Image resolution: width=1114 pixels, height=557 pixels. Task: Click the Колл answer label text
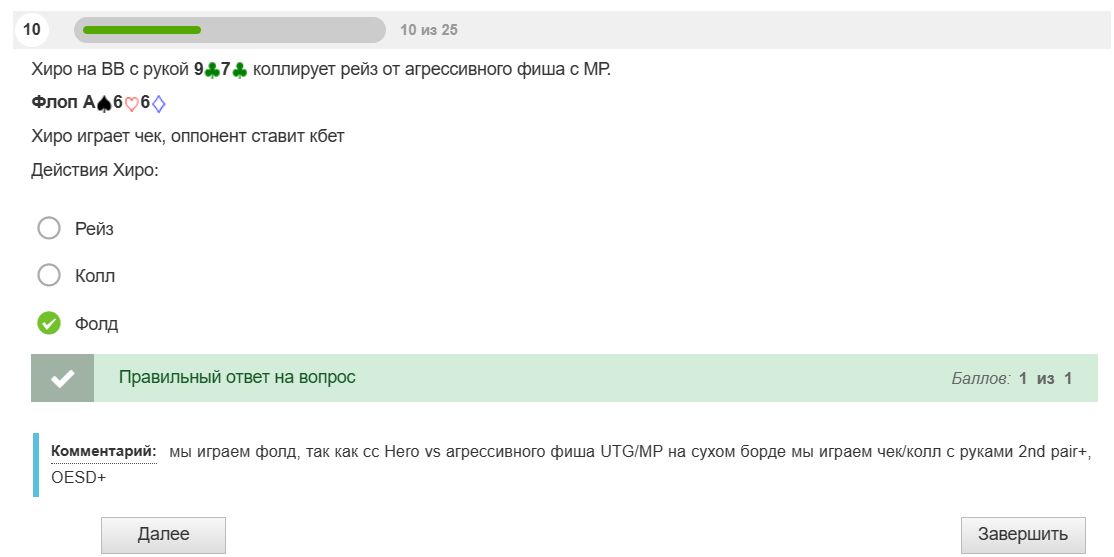95,276
